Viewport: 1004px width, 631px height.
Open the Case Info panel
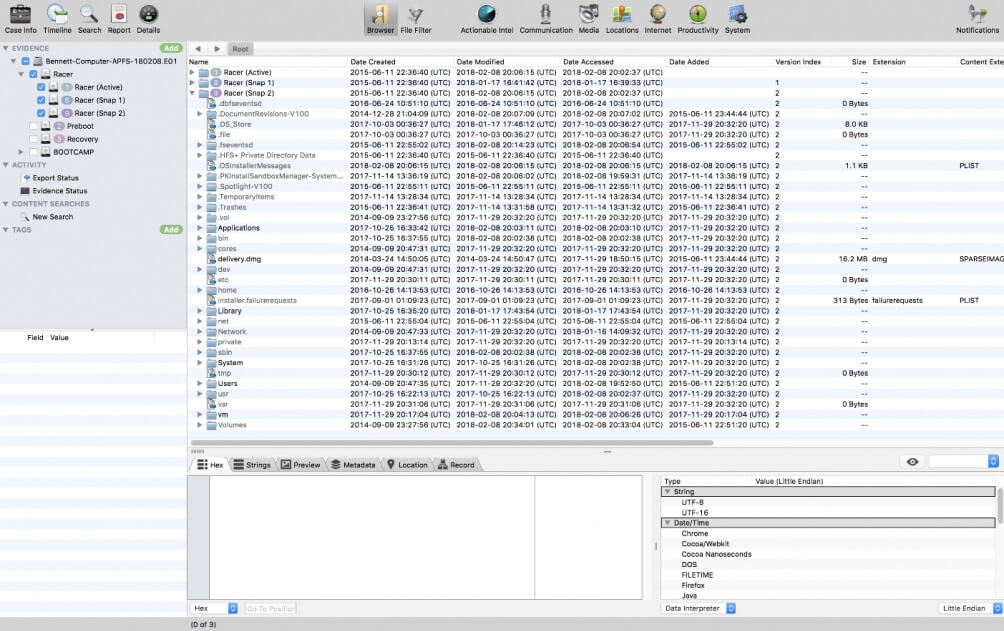[20, 15]
